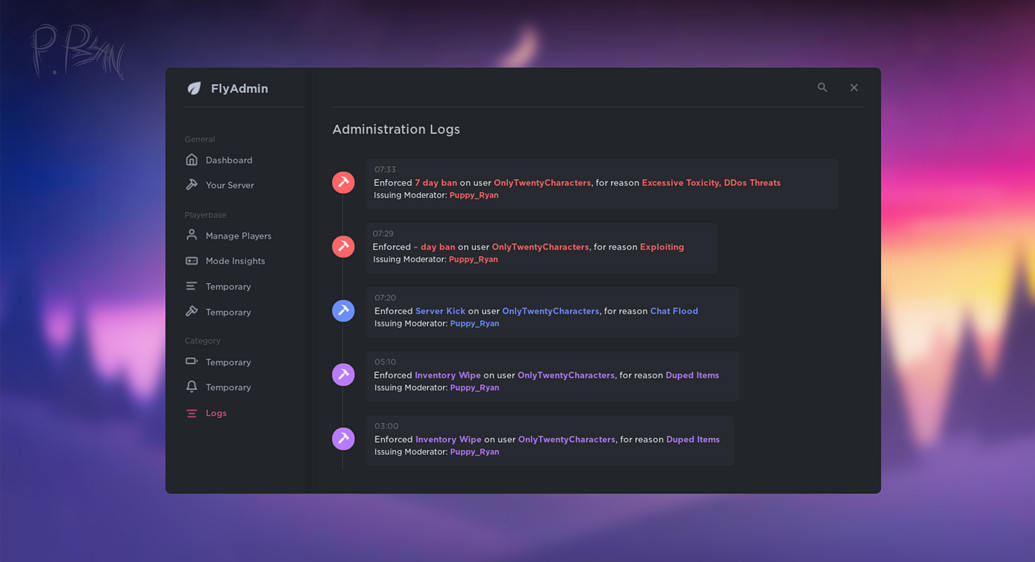This screenshot has width=1035, height=562.
Task: Click the battery icon beside Category Temporary
Action: tap(191, 361)
